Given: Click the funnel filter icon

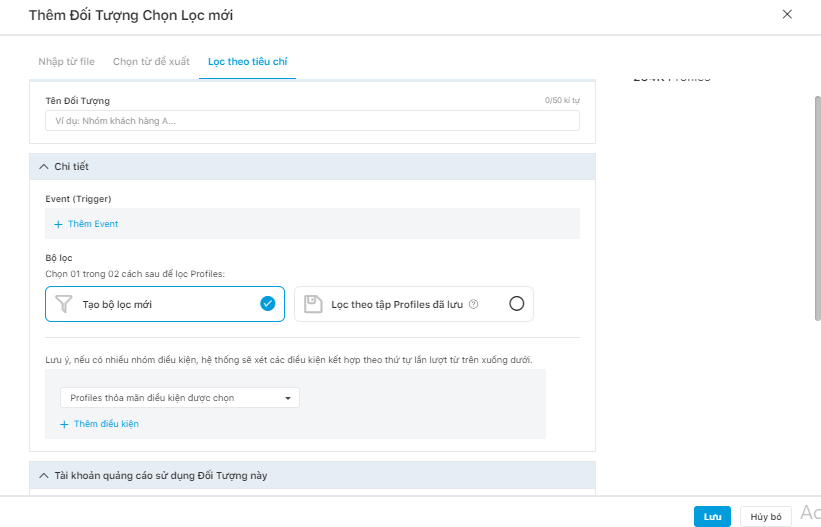Looking at the screenshot, I should 64,304.
